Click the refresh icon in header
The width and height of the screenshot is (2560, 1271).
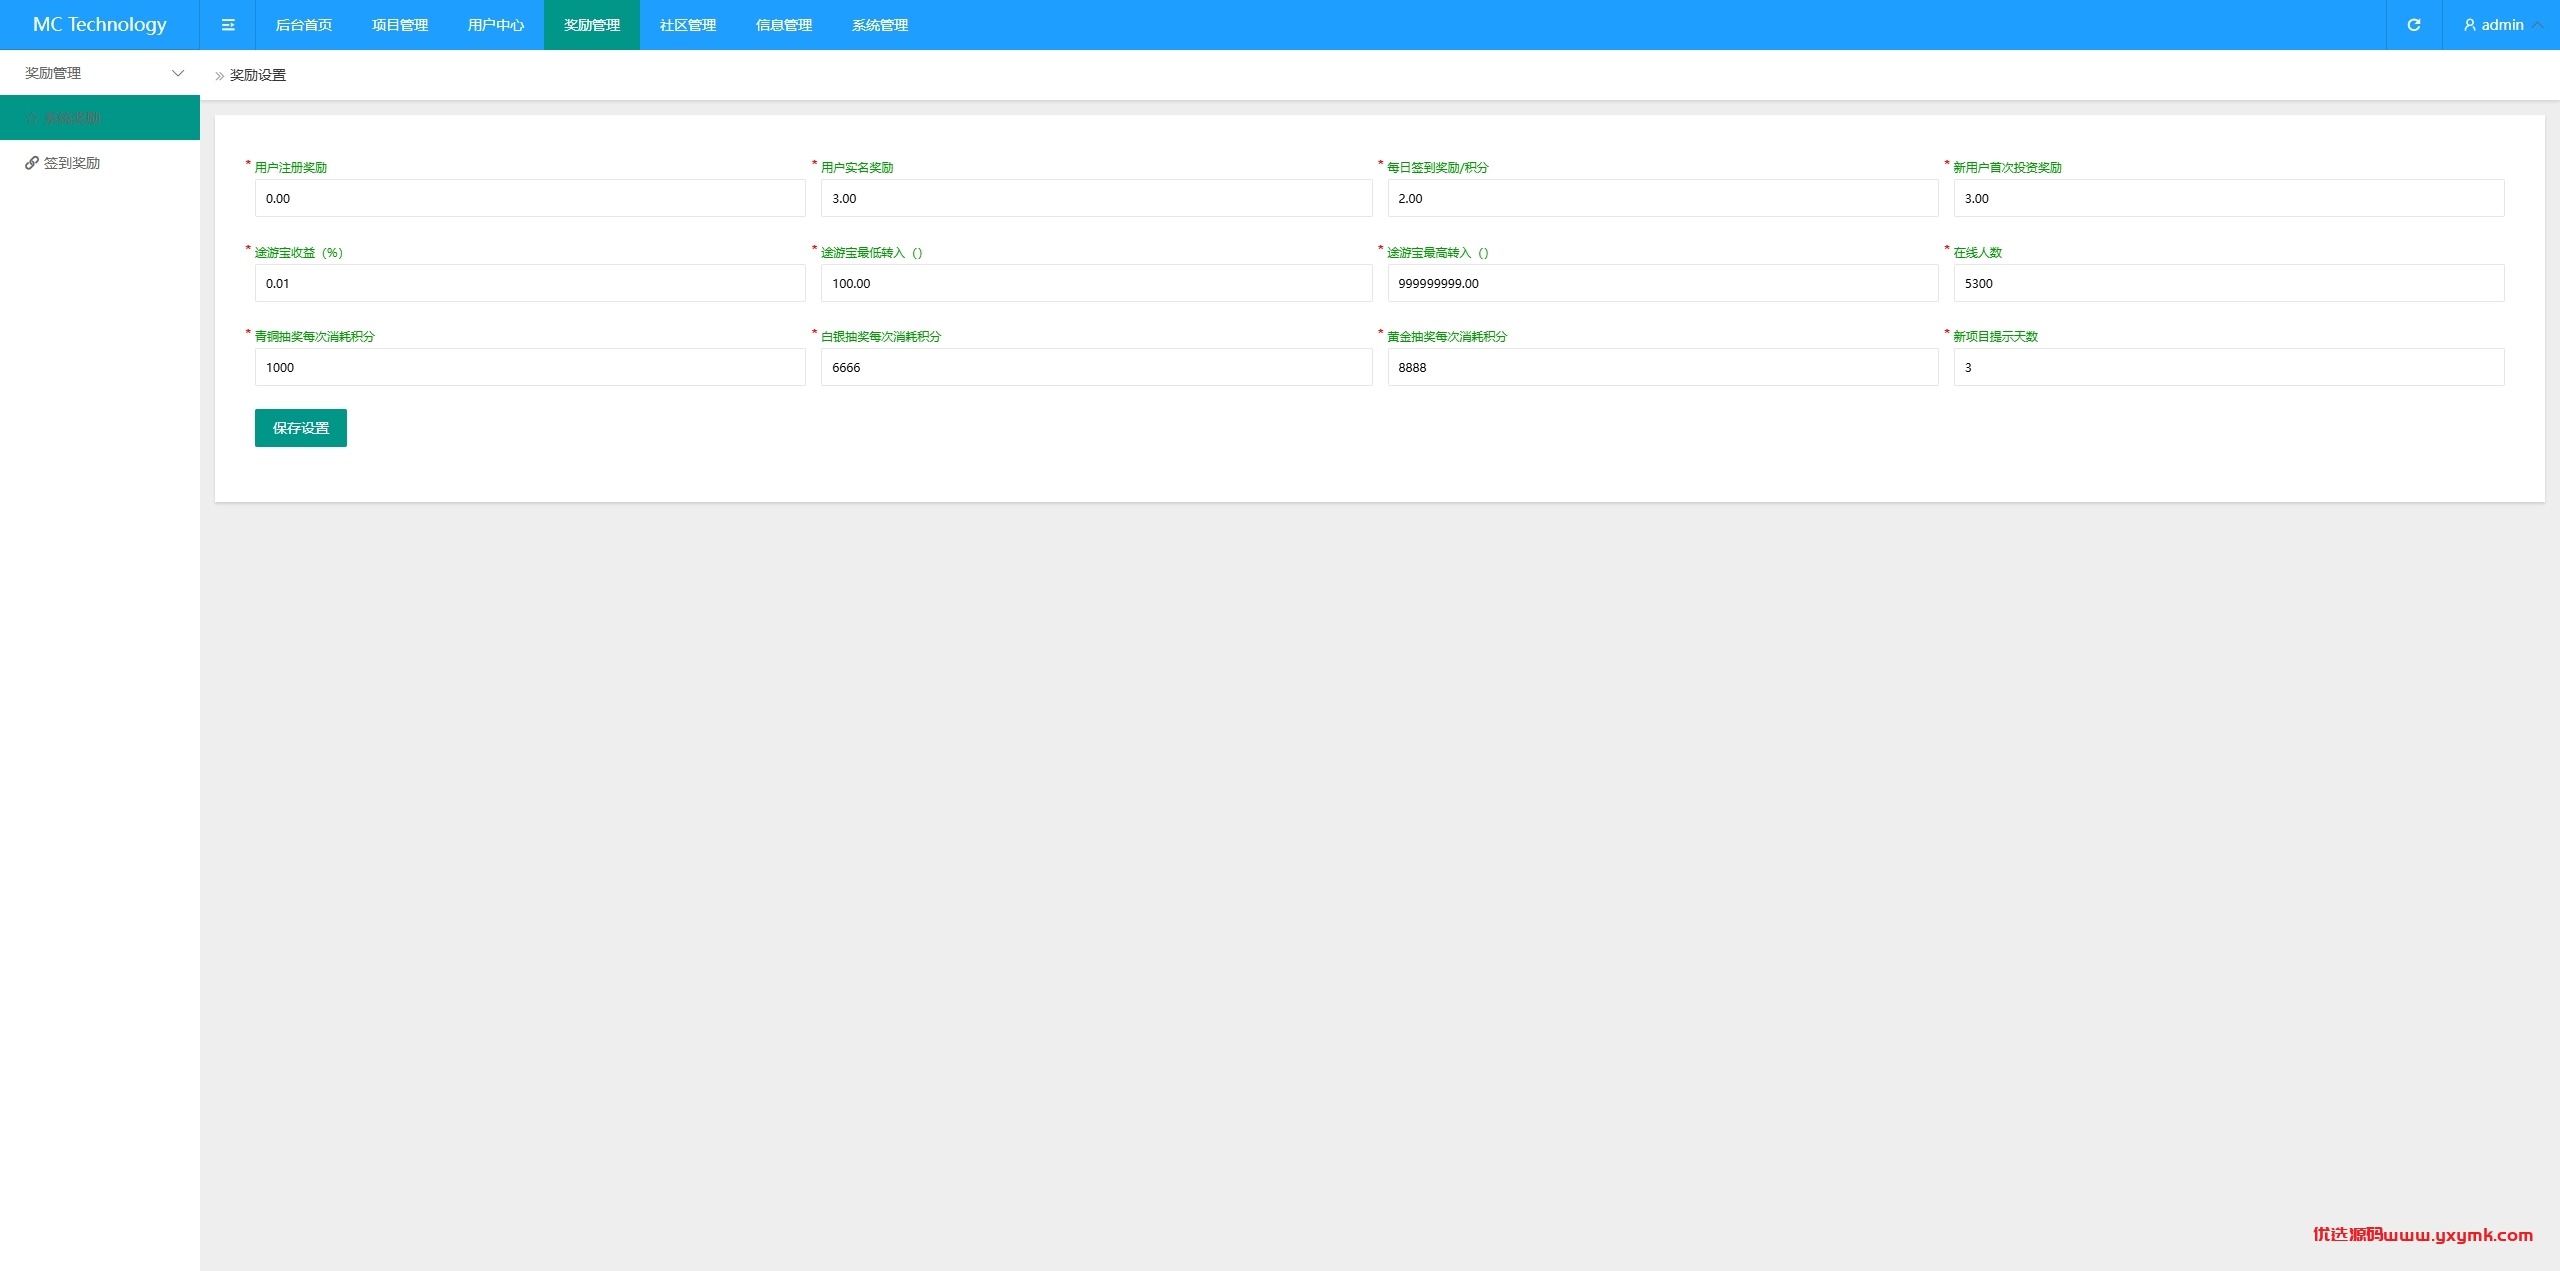pyautogui.click(x=2414, y=25)
